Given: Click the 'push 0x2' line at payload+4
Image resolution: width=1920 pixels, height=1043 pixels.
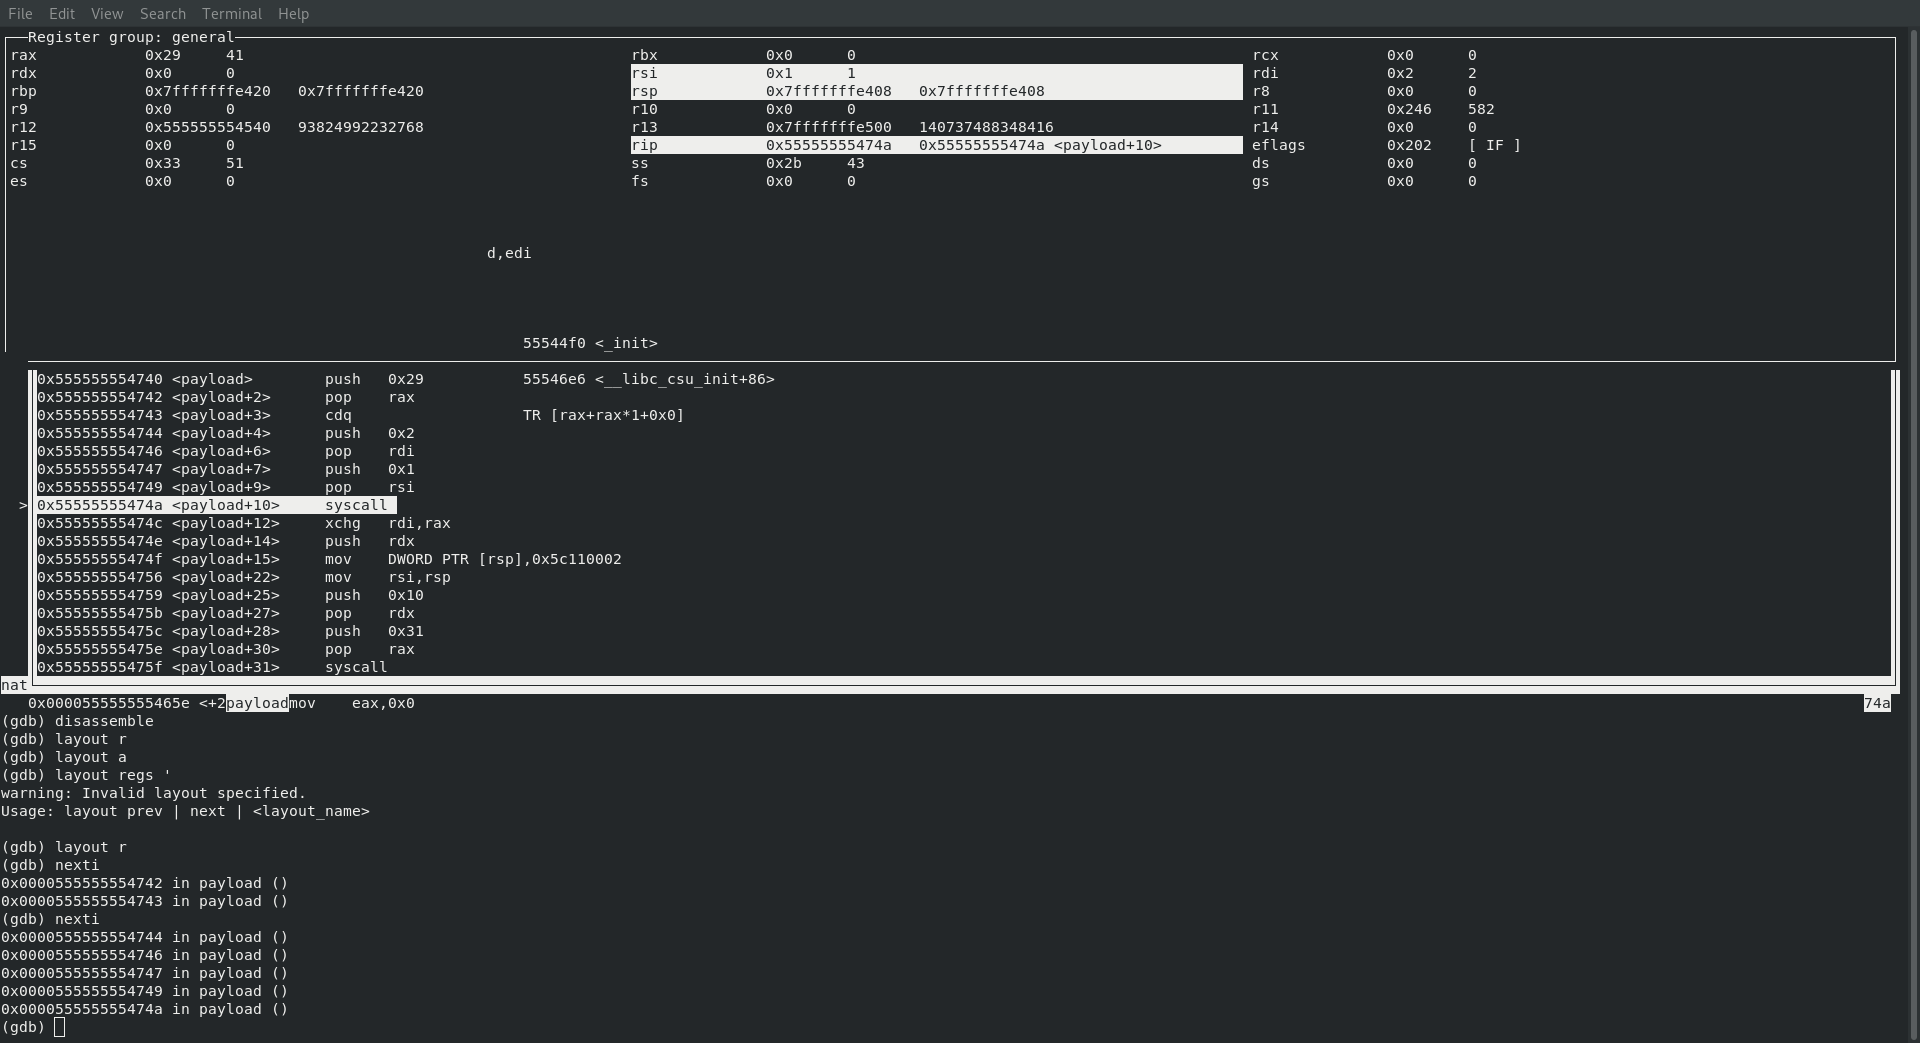Looking at the screenshot, I should pyautogui.click(x=226, y=433).
